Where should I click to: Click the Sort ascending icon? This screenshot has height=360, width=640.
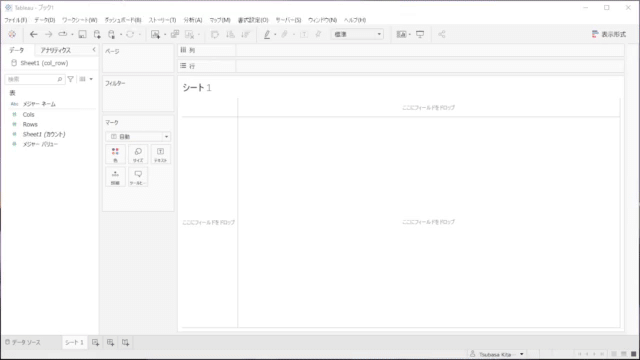(230, 34)
